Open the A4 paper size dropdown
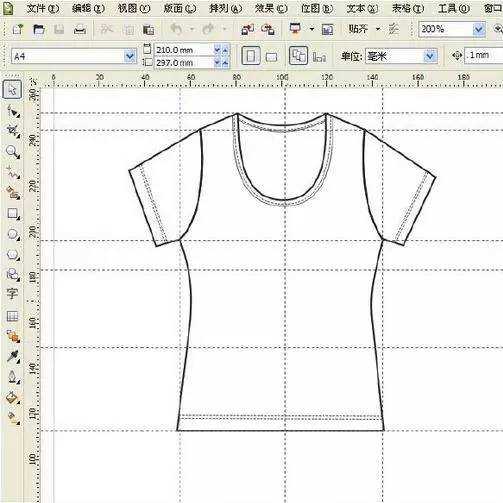The width and height of the screenshot is (503, 503). click(130, 56)
